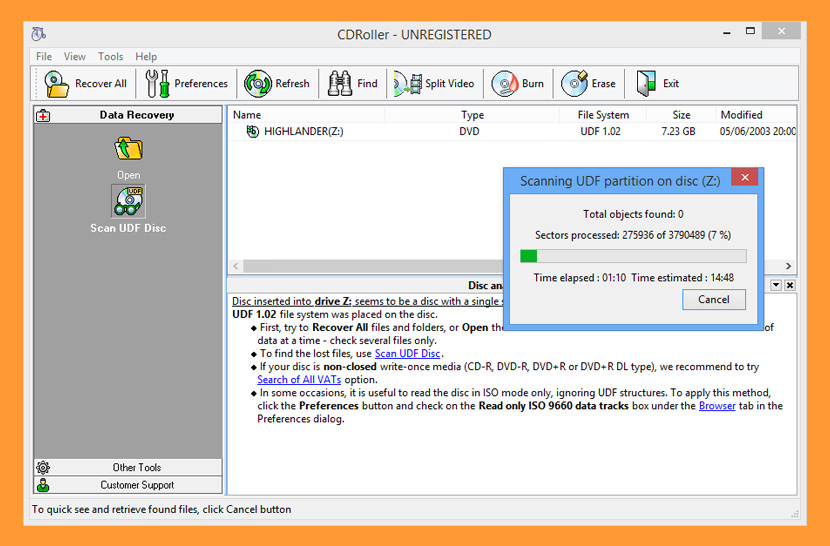
Task: Click the Exit door icon
Action: pyautogui.click(x=646, y=84)
